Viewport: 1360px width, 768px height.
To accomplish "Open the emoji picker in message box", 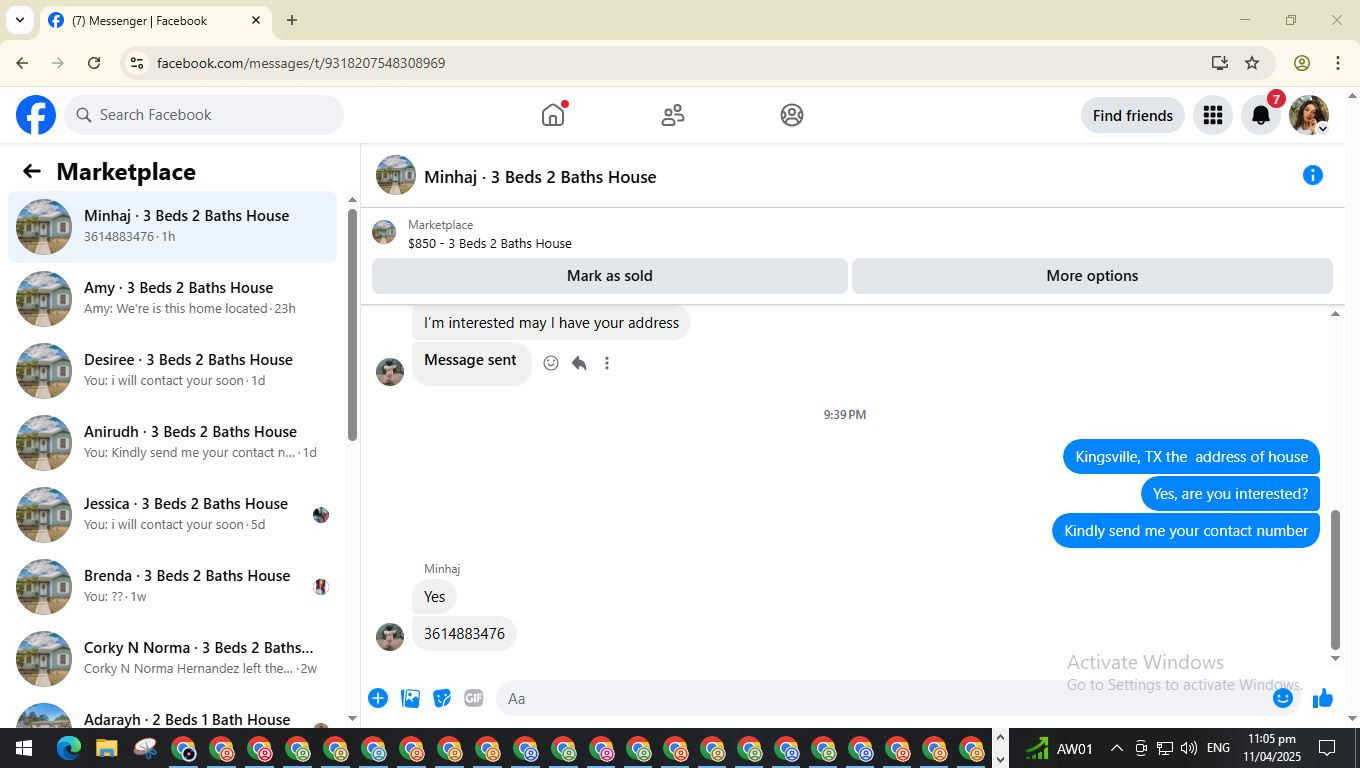I will 1283,698.
